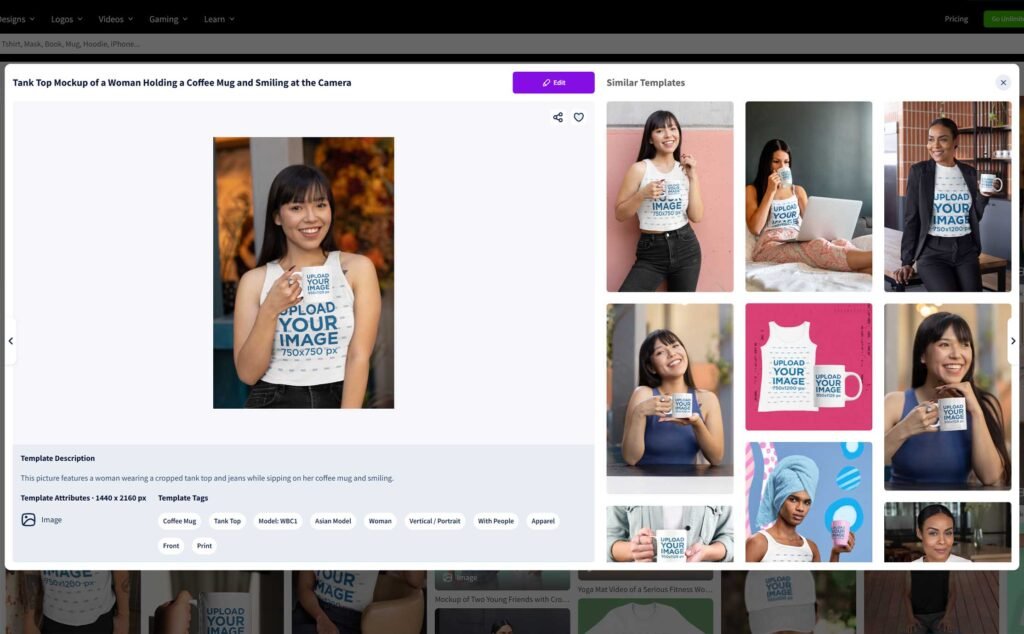Click the purple Edit button
The width and height of the screenshot is (1024, 634).
click(553, 83)
